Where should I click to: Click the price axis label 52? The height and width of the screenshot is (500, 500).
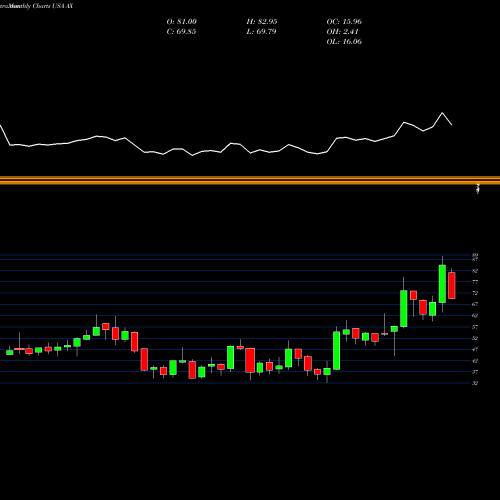point(475,338)
